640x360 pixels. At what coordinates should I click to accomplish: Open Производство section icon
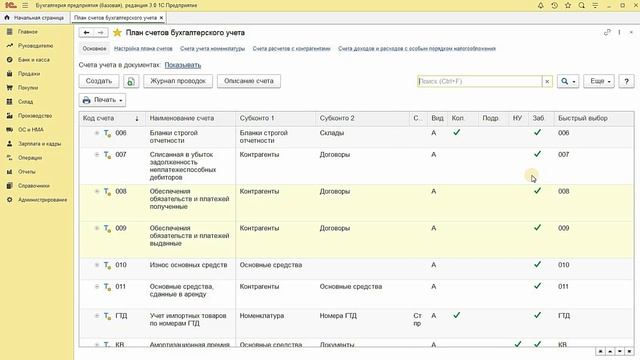coord(9,116)
